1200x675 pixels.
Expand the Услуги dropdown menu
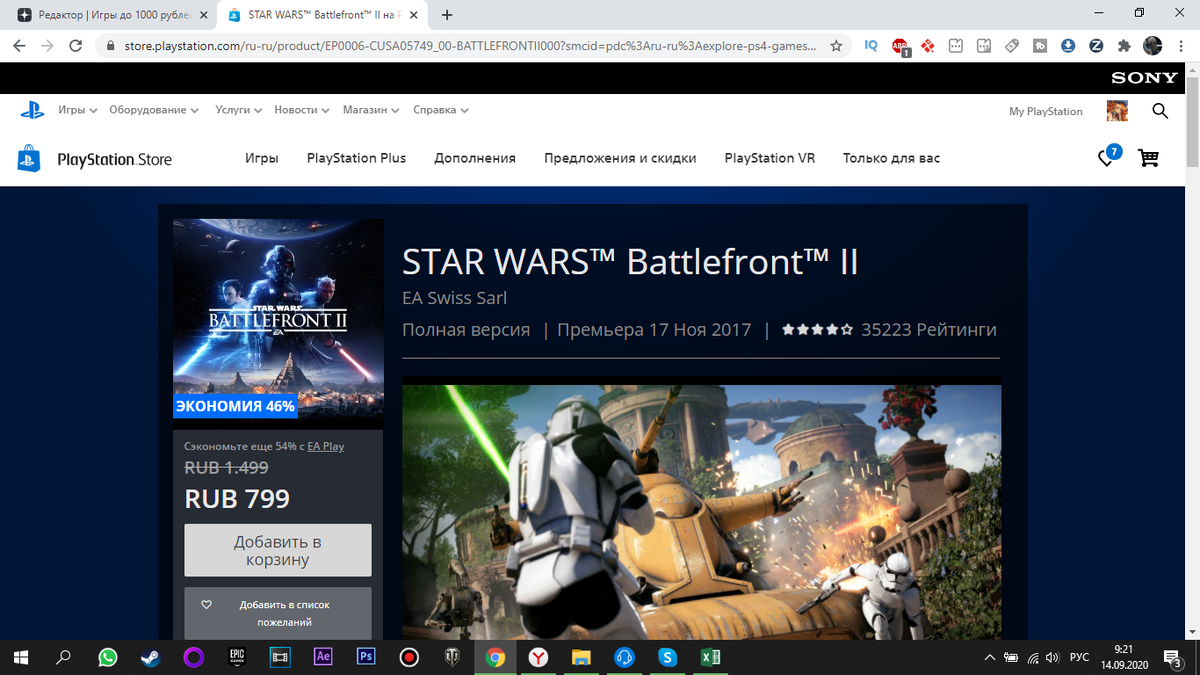239,110
